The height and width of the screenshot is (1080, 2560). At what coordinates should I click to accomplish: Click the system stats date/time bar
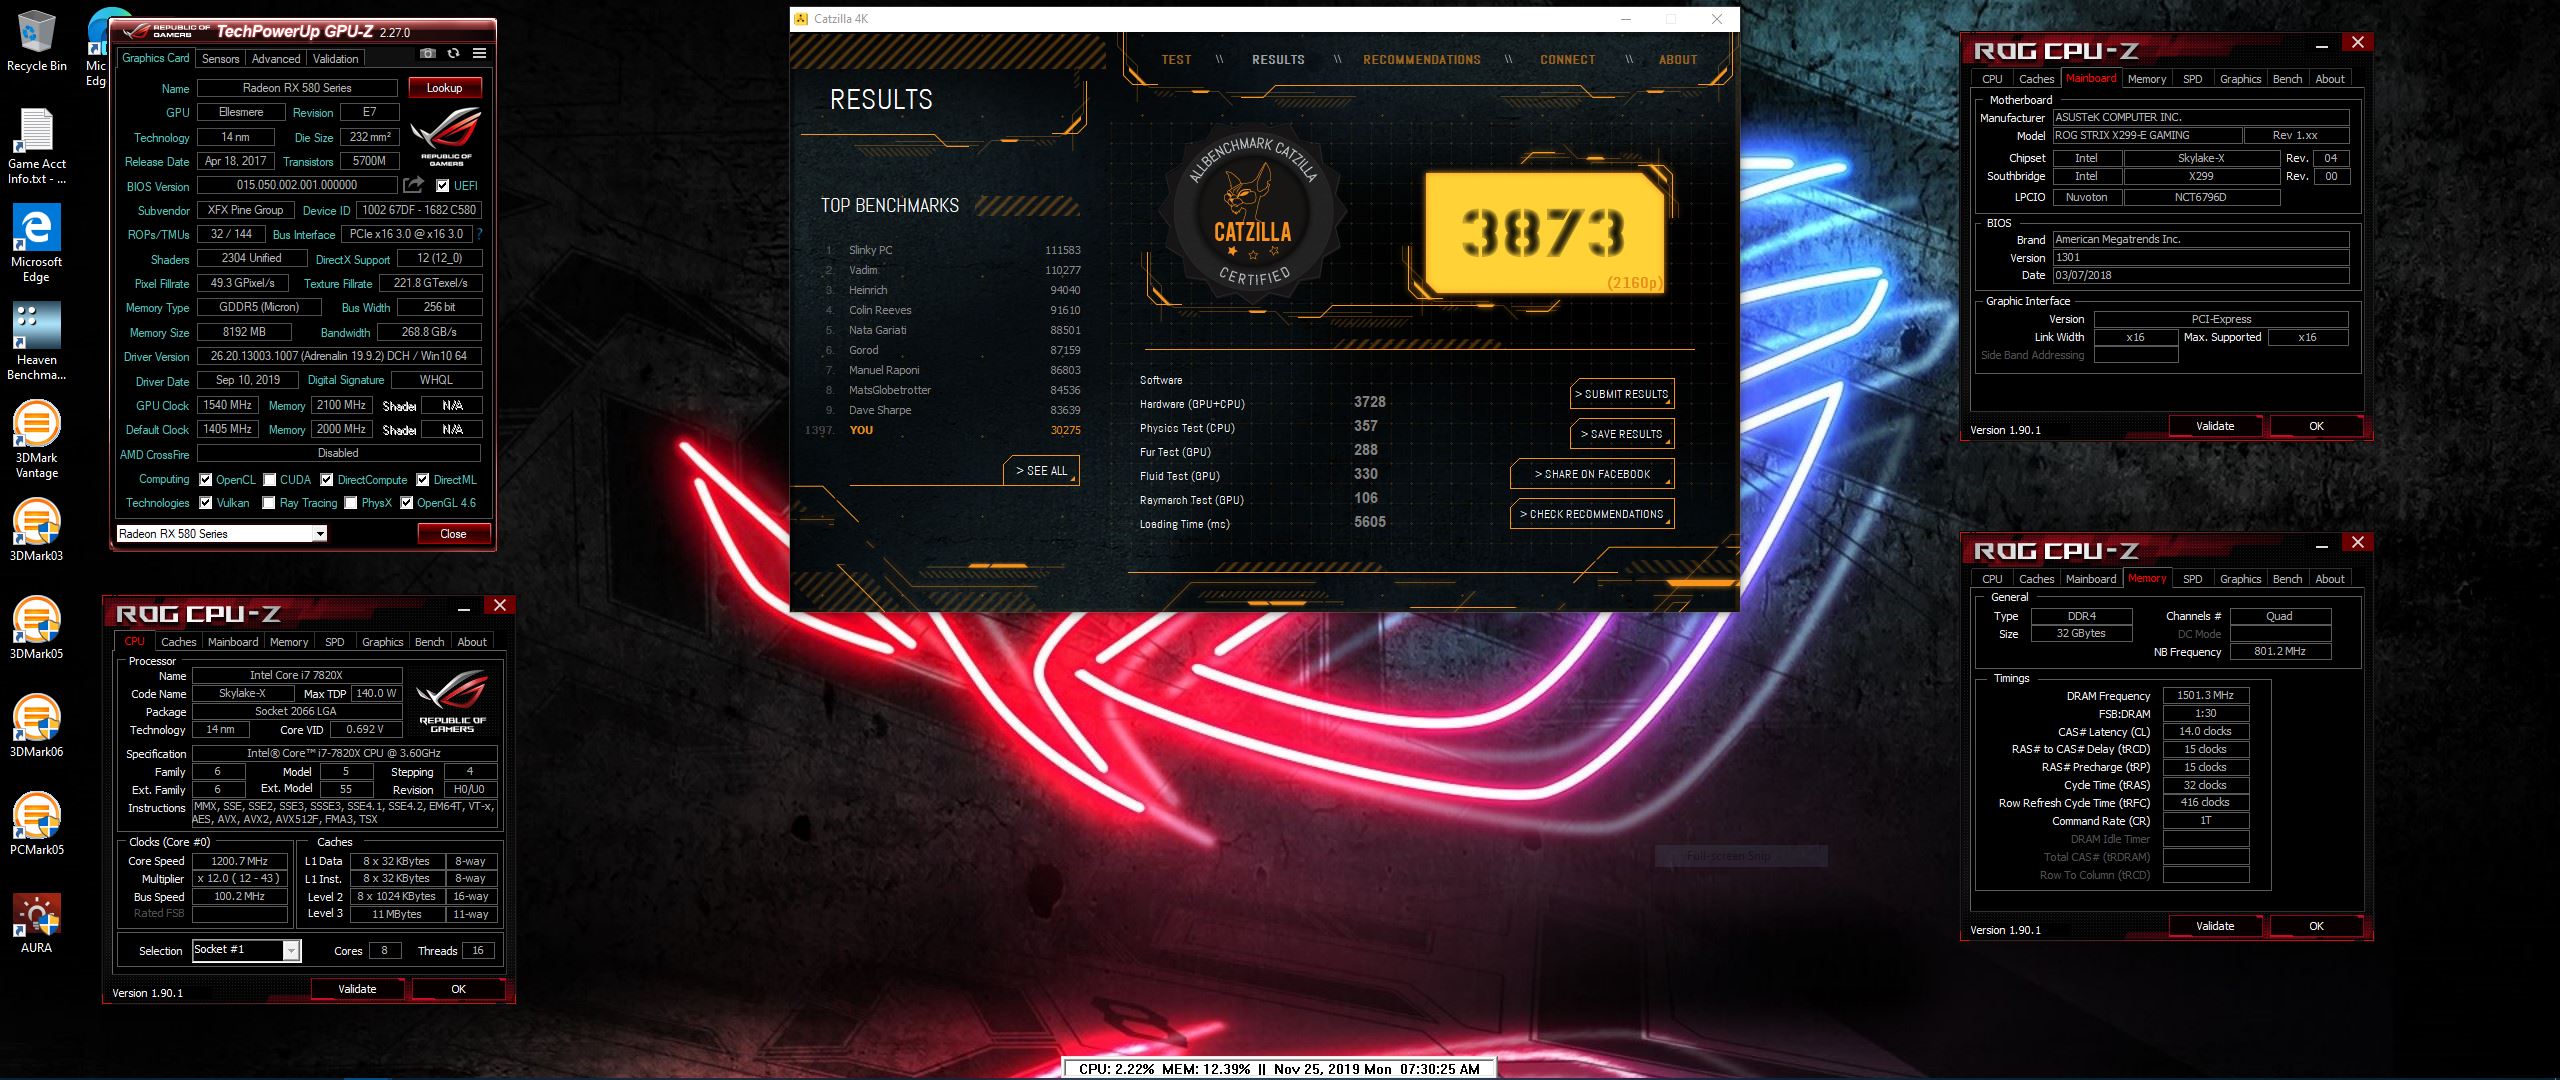pos(1278,1069)
